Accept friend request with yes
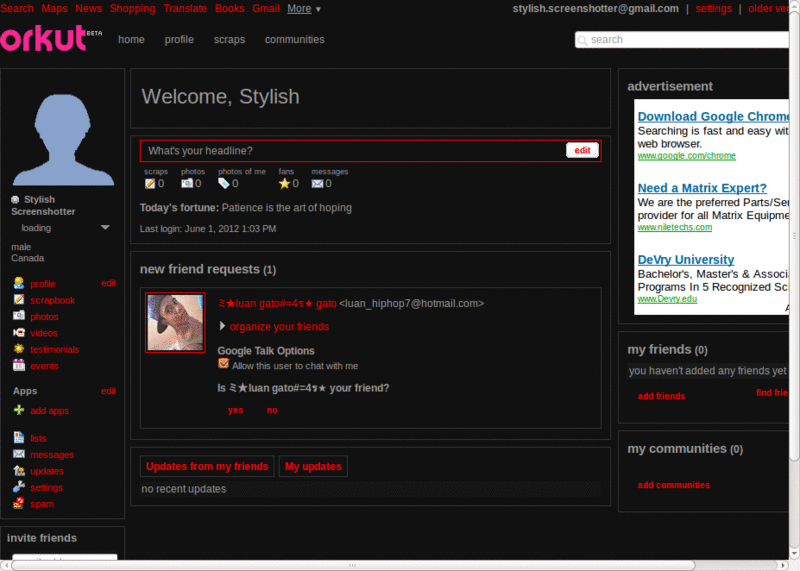800x571 pixels. 235,410
